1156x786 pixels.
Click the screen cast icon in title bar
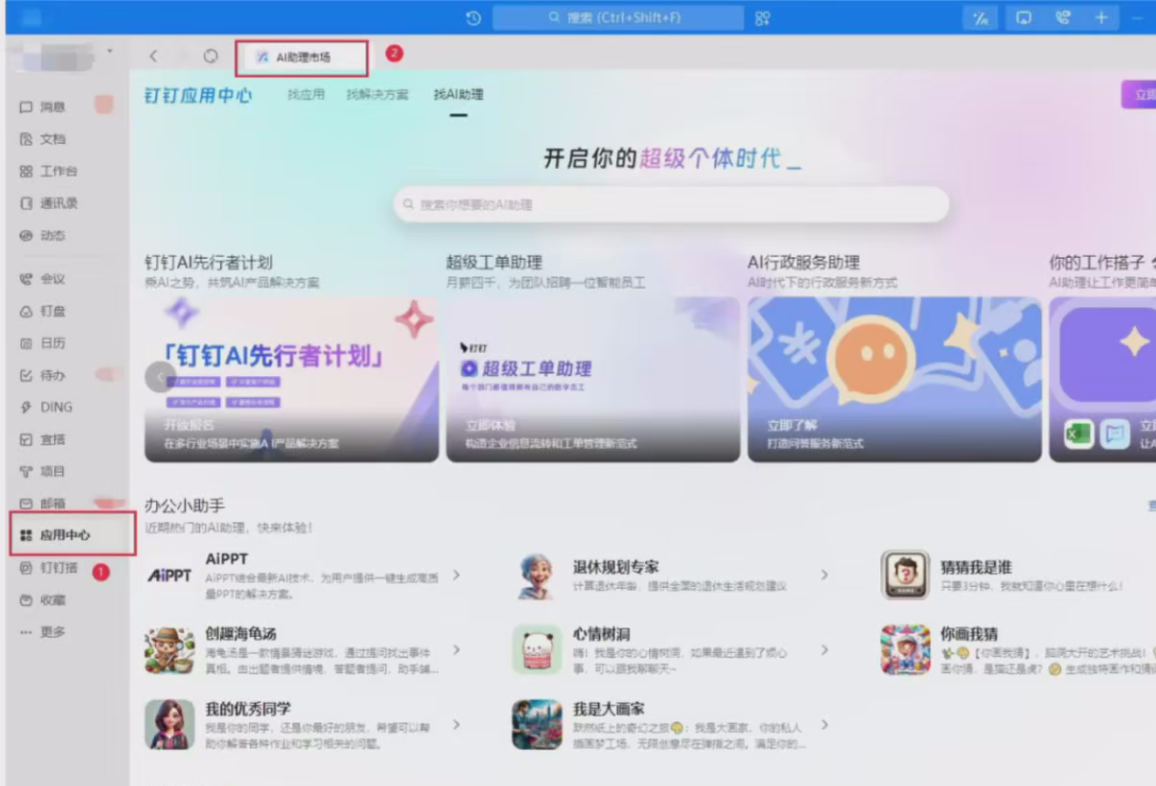(x=1023, y=18)
